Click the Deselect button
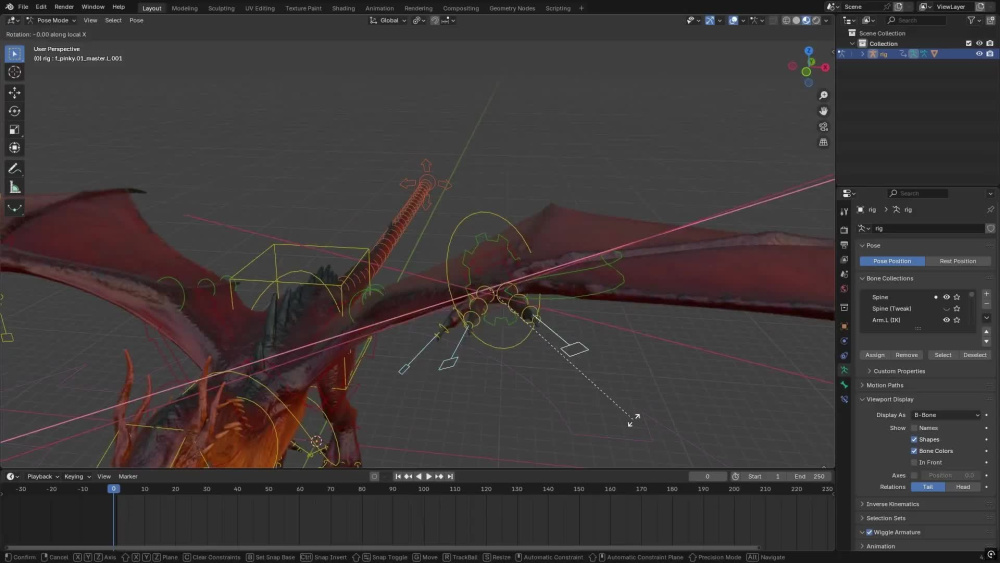Viewport: 1000px width, 563px height. [x=974, y=355]
